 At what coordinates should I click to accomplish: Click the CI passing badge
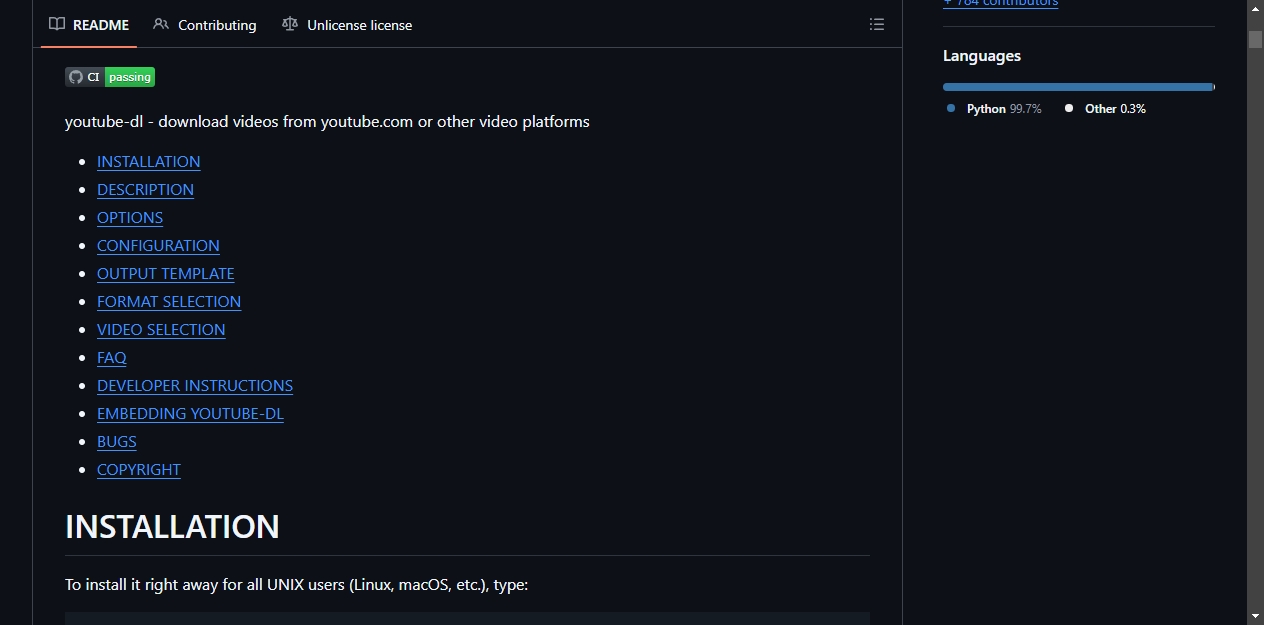[110, 77]
